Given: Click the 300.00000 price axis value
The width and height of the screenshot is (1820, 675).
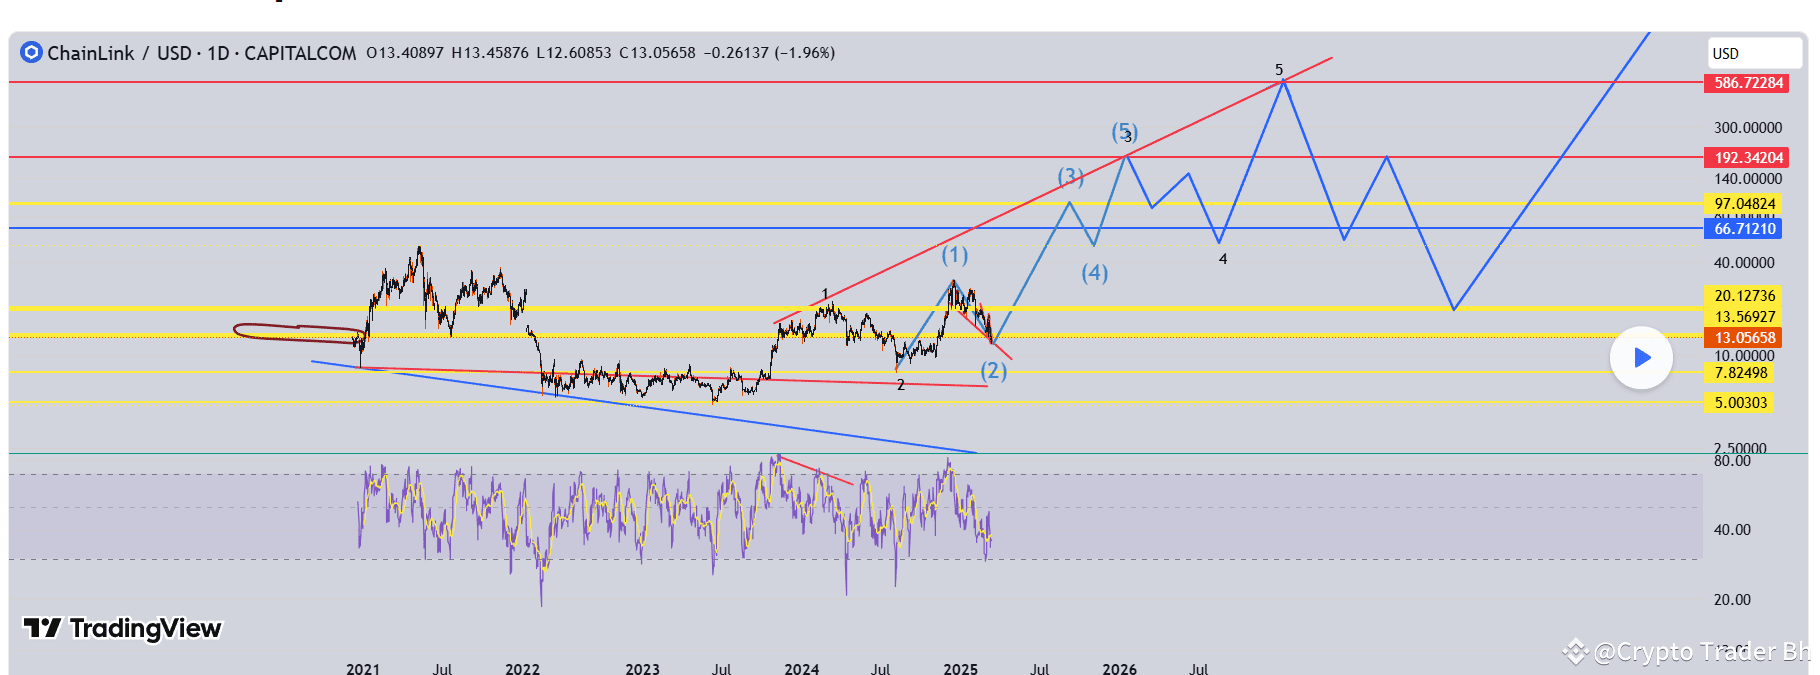Looking at the screenshot, I should (x=1748, y=128).
